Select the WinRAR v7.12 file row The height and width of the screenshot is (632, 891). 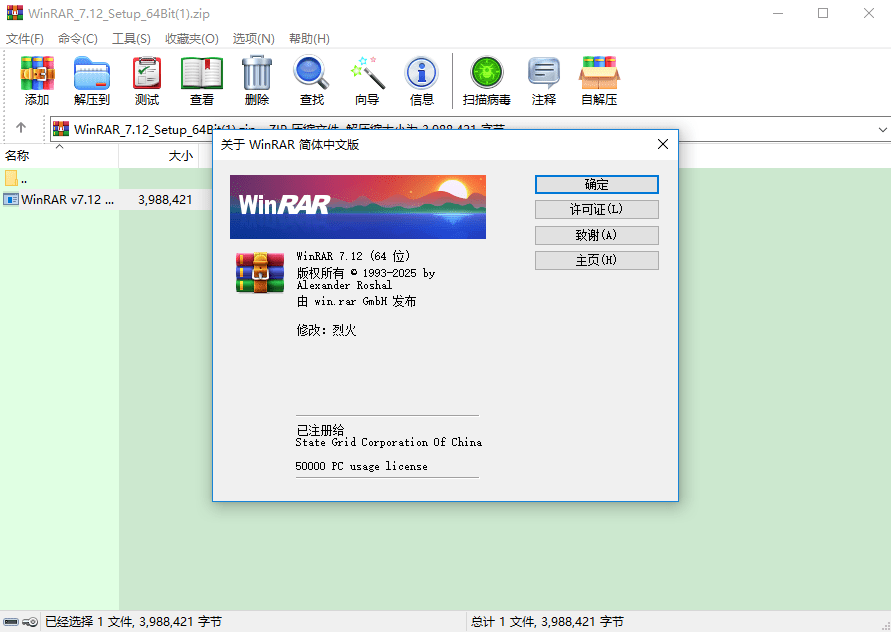point(60,199)
